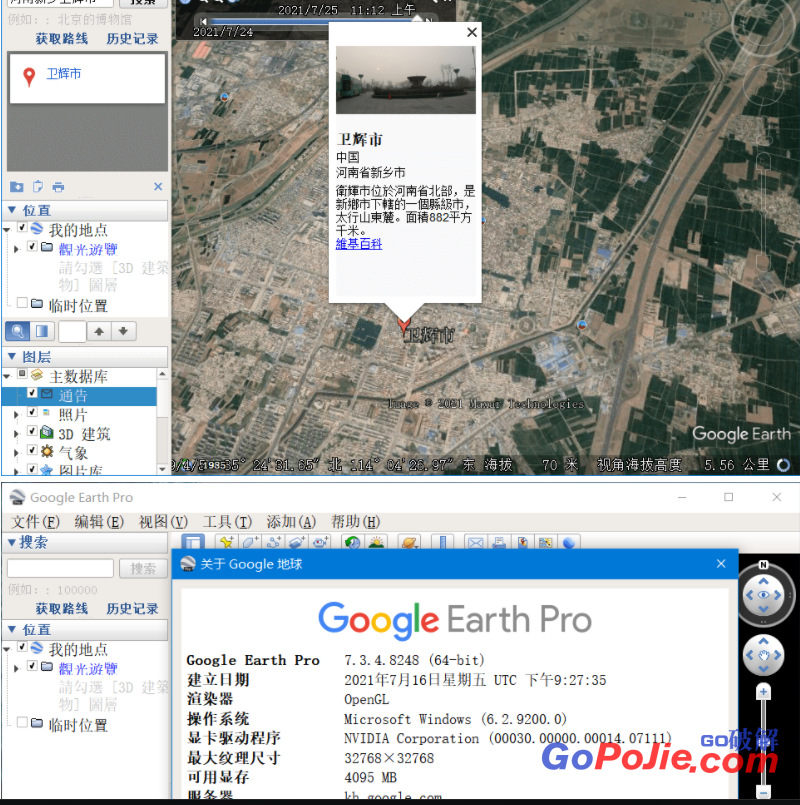Collapse the 图层 panel header
The height and width of the screenshot is (805, 800).
[x=85, y=357]
